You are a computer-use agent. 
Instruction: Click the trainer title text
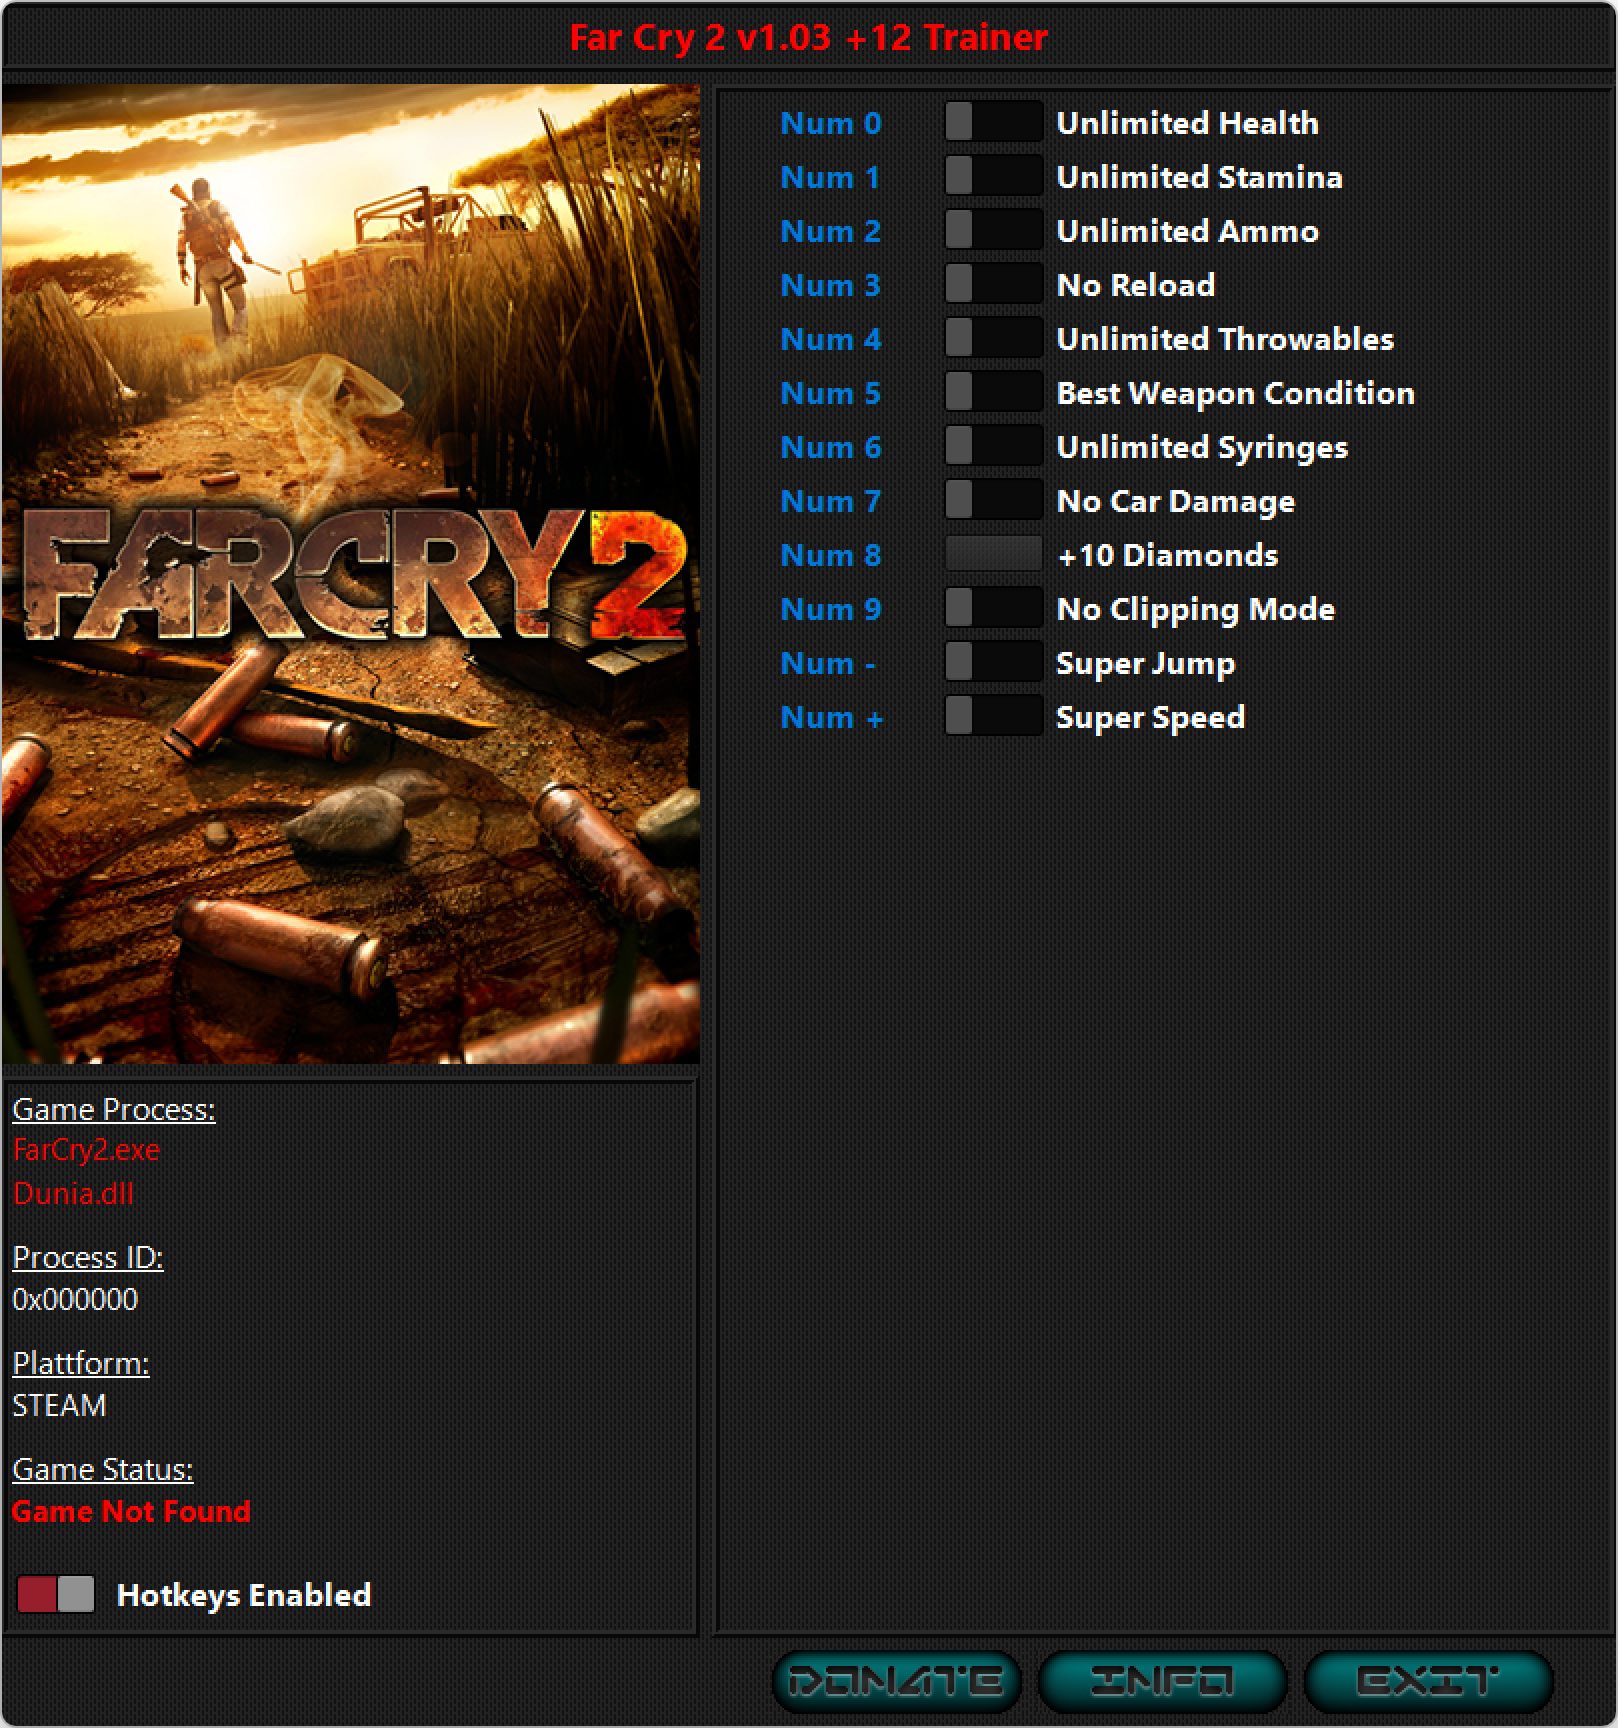[809, 37]
